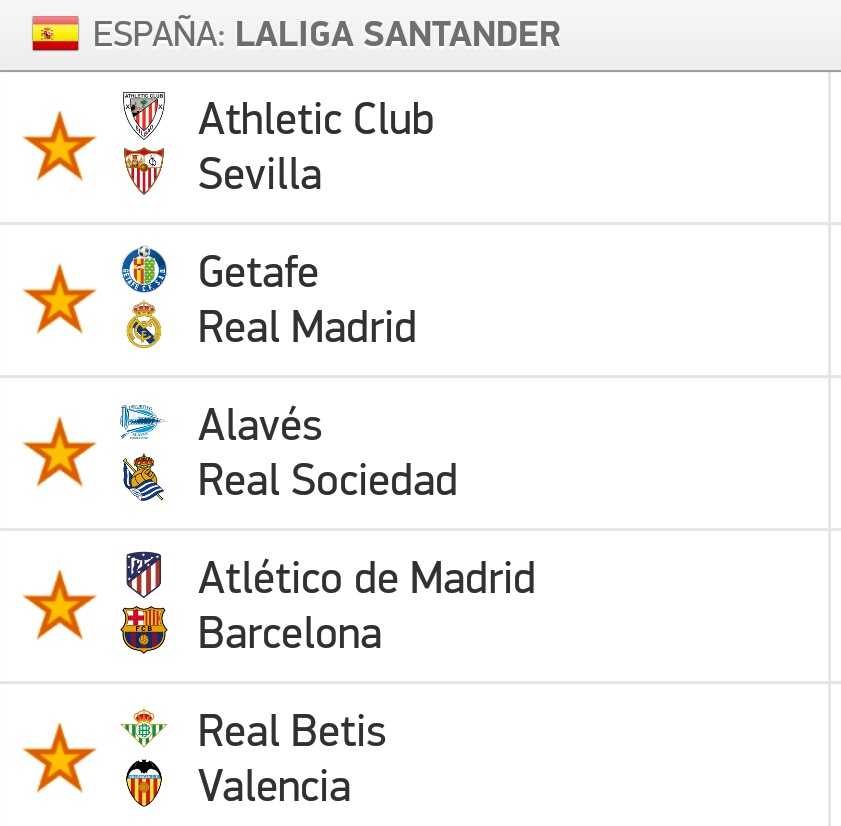Click the Alavés crest icon

[143, 422]
